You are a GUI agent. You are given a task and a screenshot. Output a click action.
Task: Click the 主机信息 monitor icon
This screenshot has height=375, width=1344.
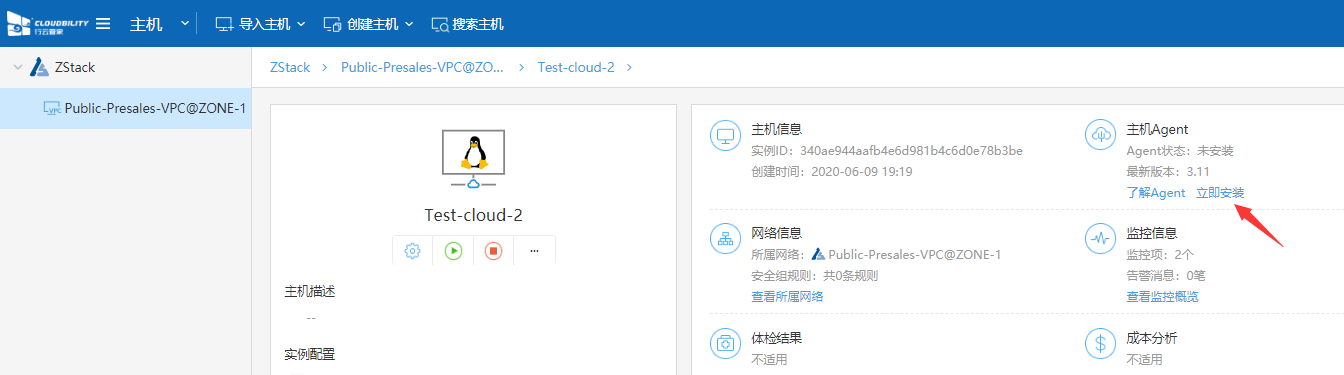(725, 136)
